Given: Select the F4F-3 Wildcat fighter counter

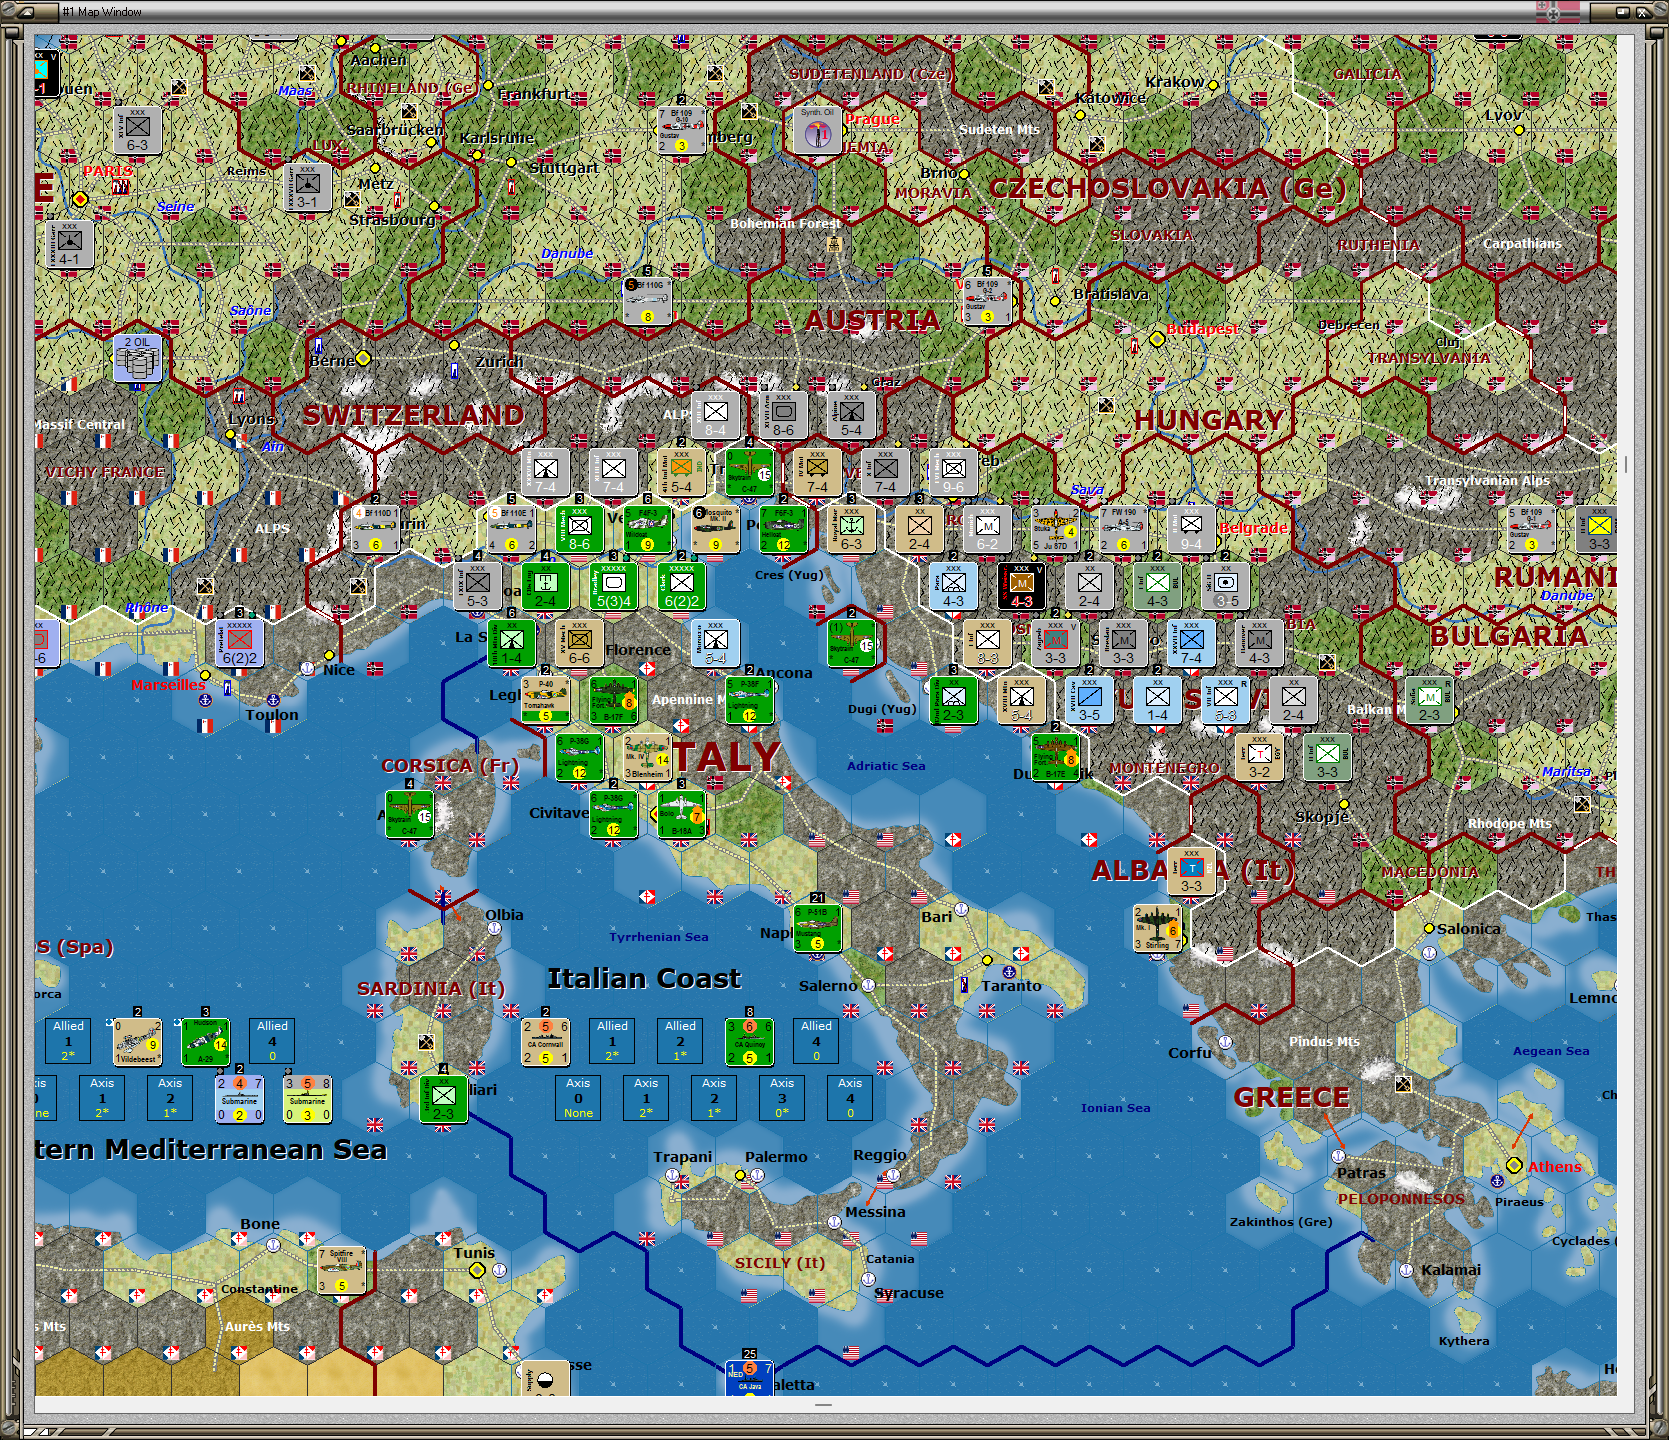Looking at the screenshot, I should [647, 529].
